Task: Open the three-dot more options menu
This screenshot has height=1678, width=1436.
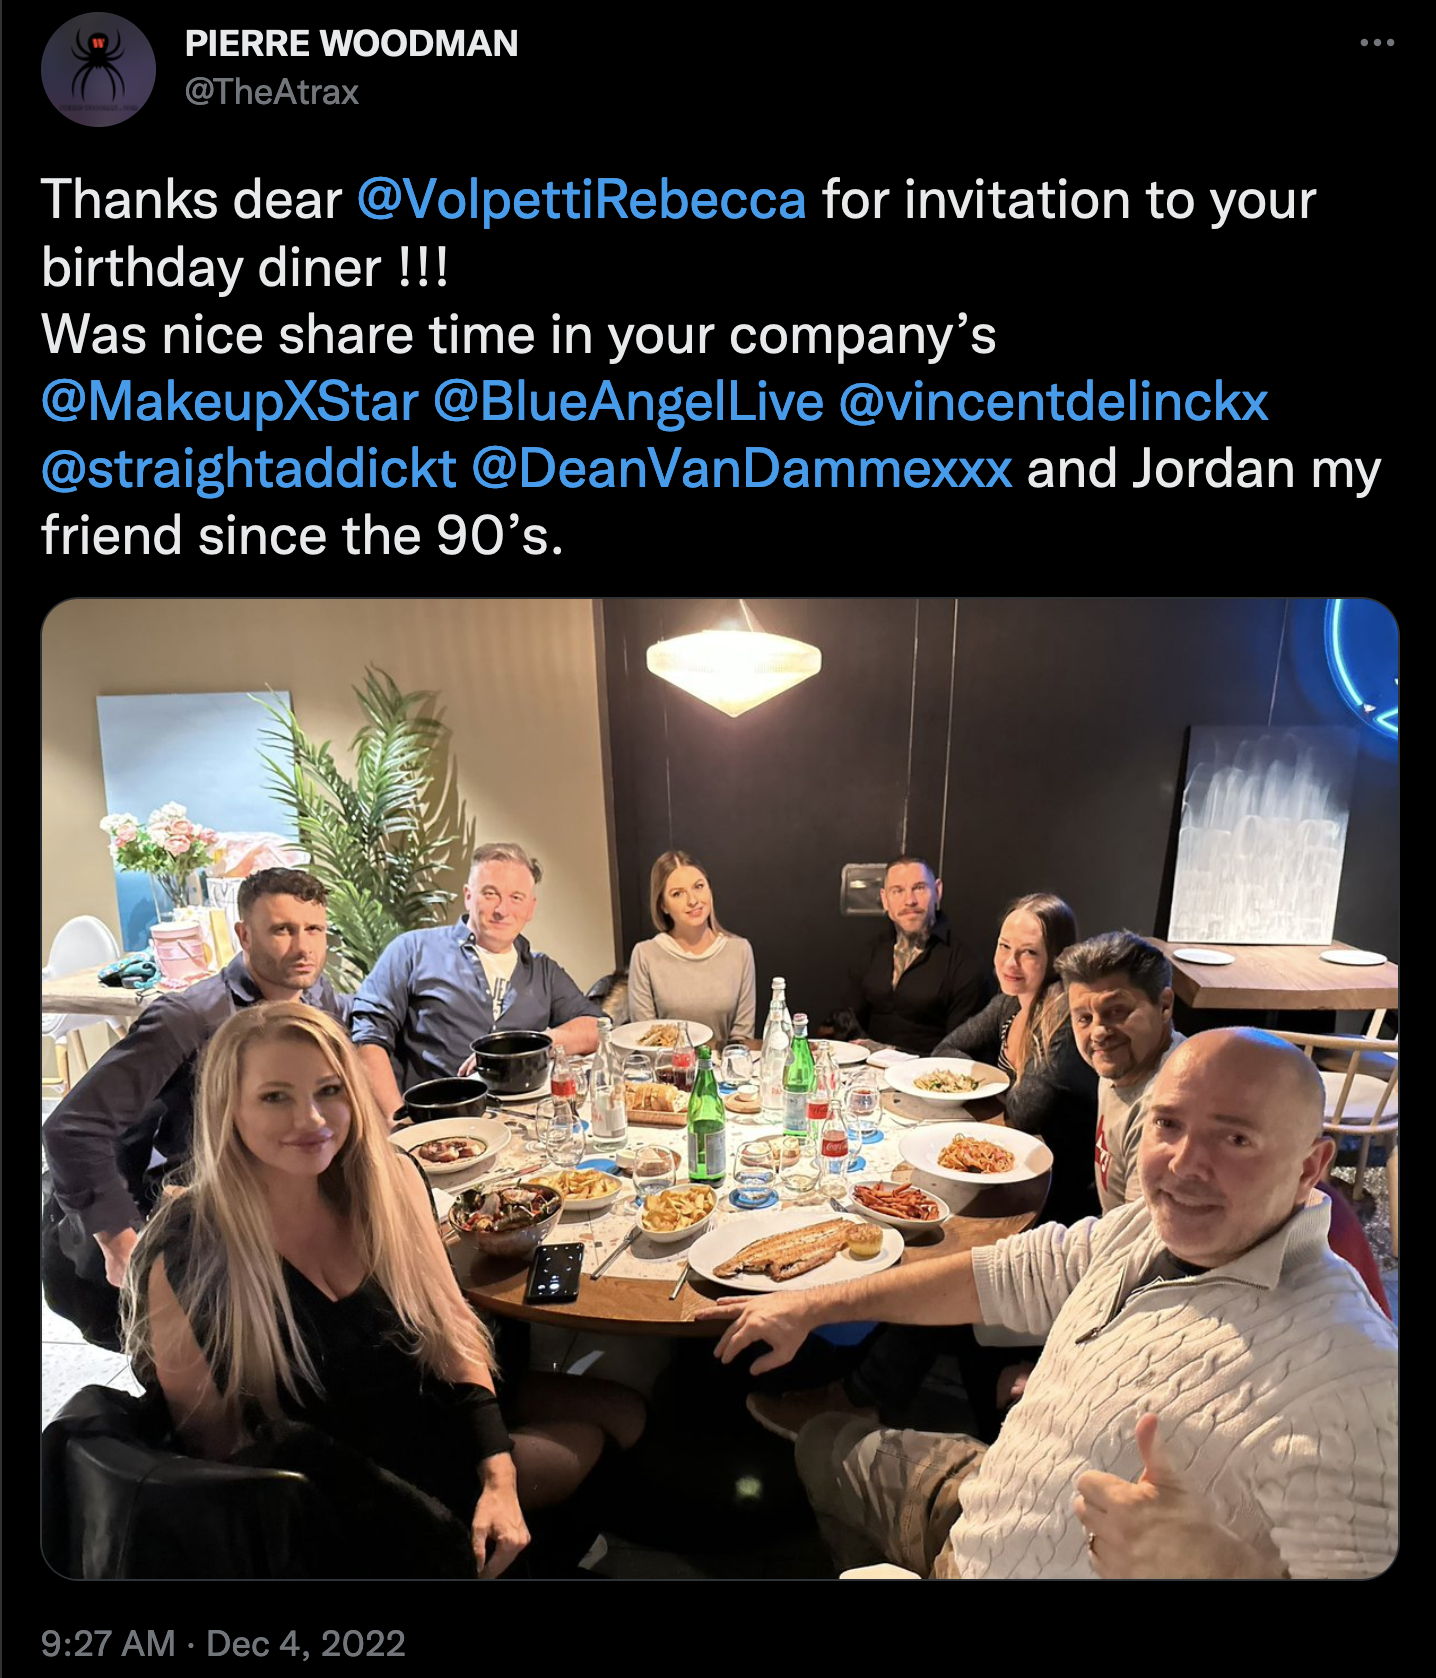Action: pos(1377,43)
